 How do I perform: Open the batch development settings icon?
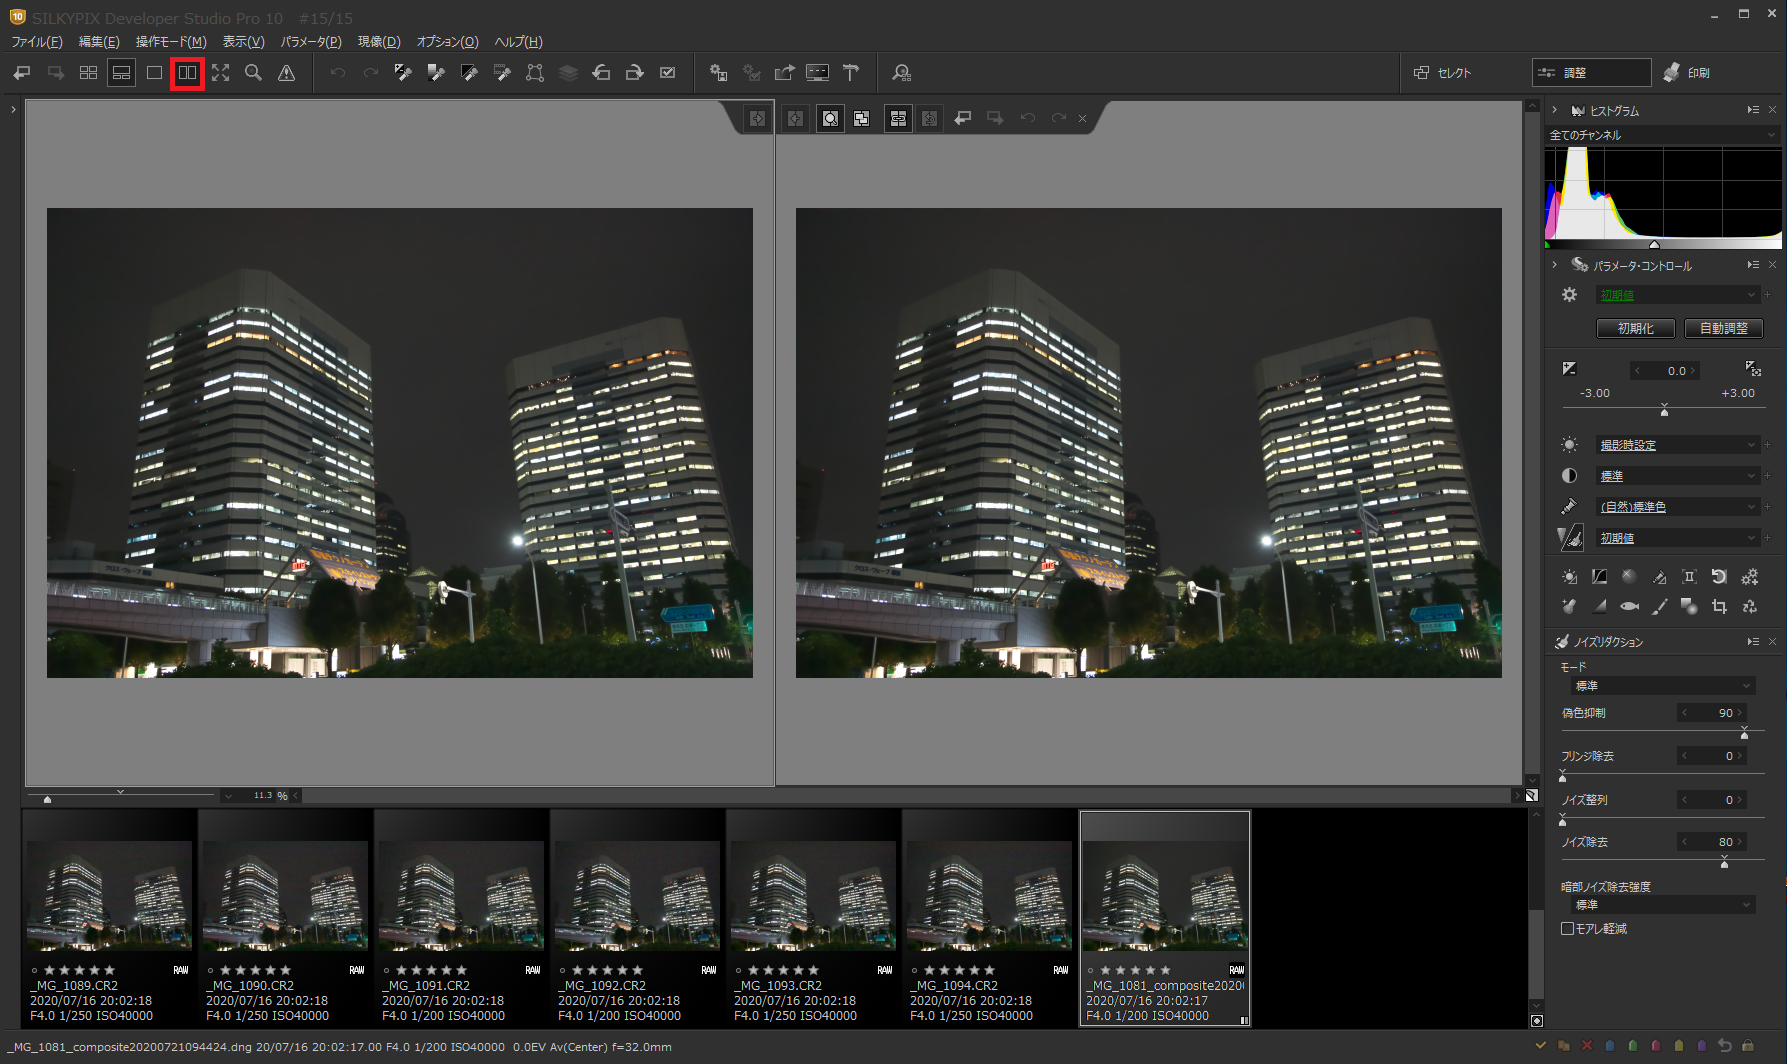coord(718,73)
